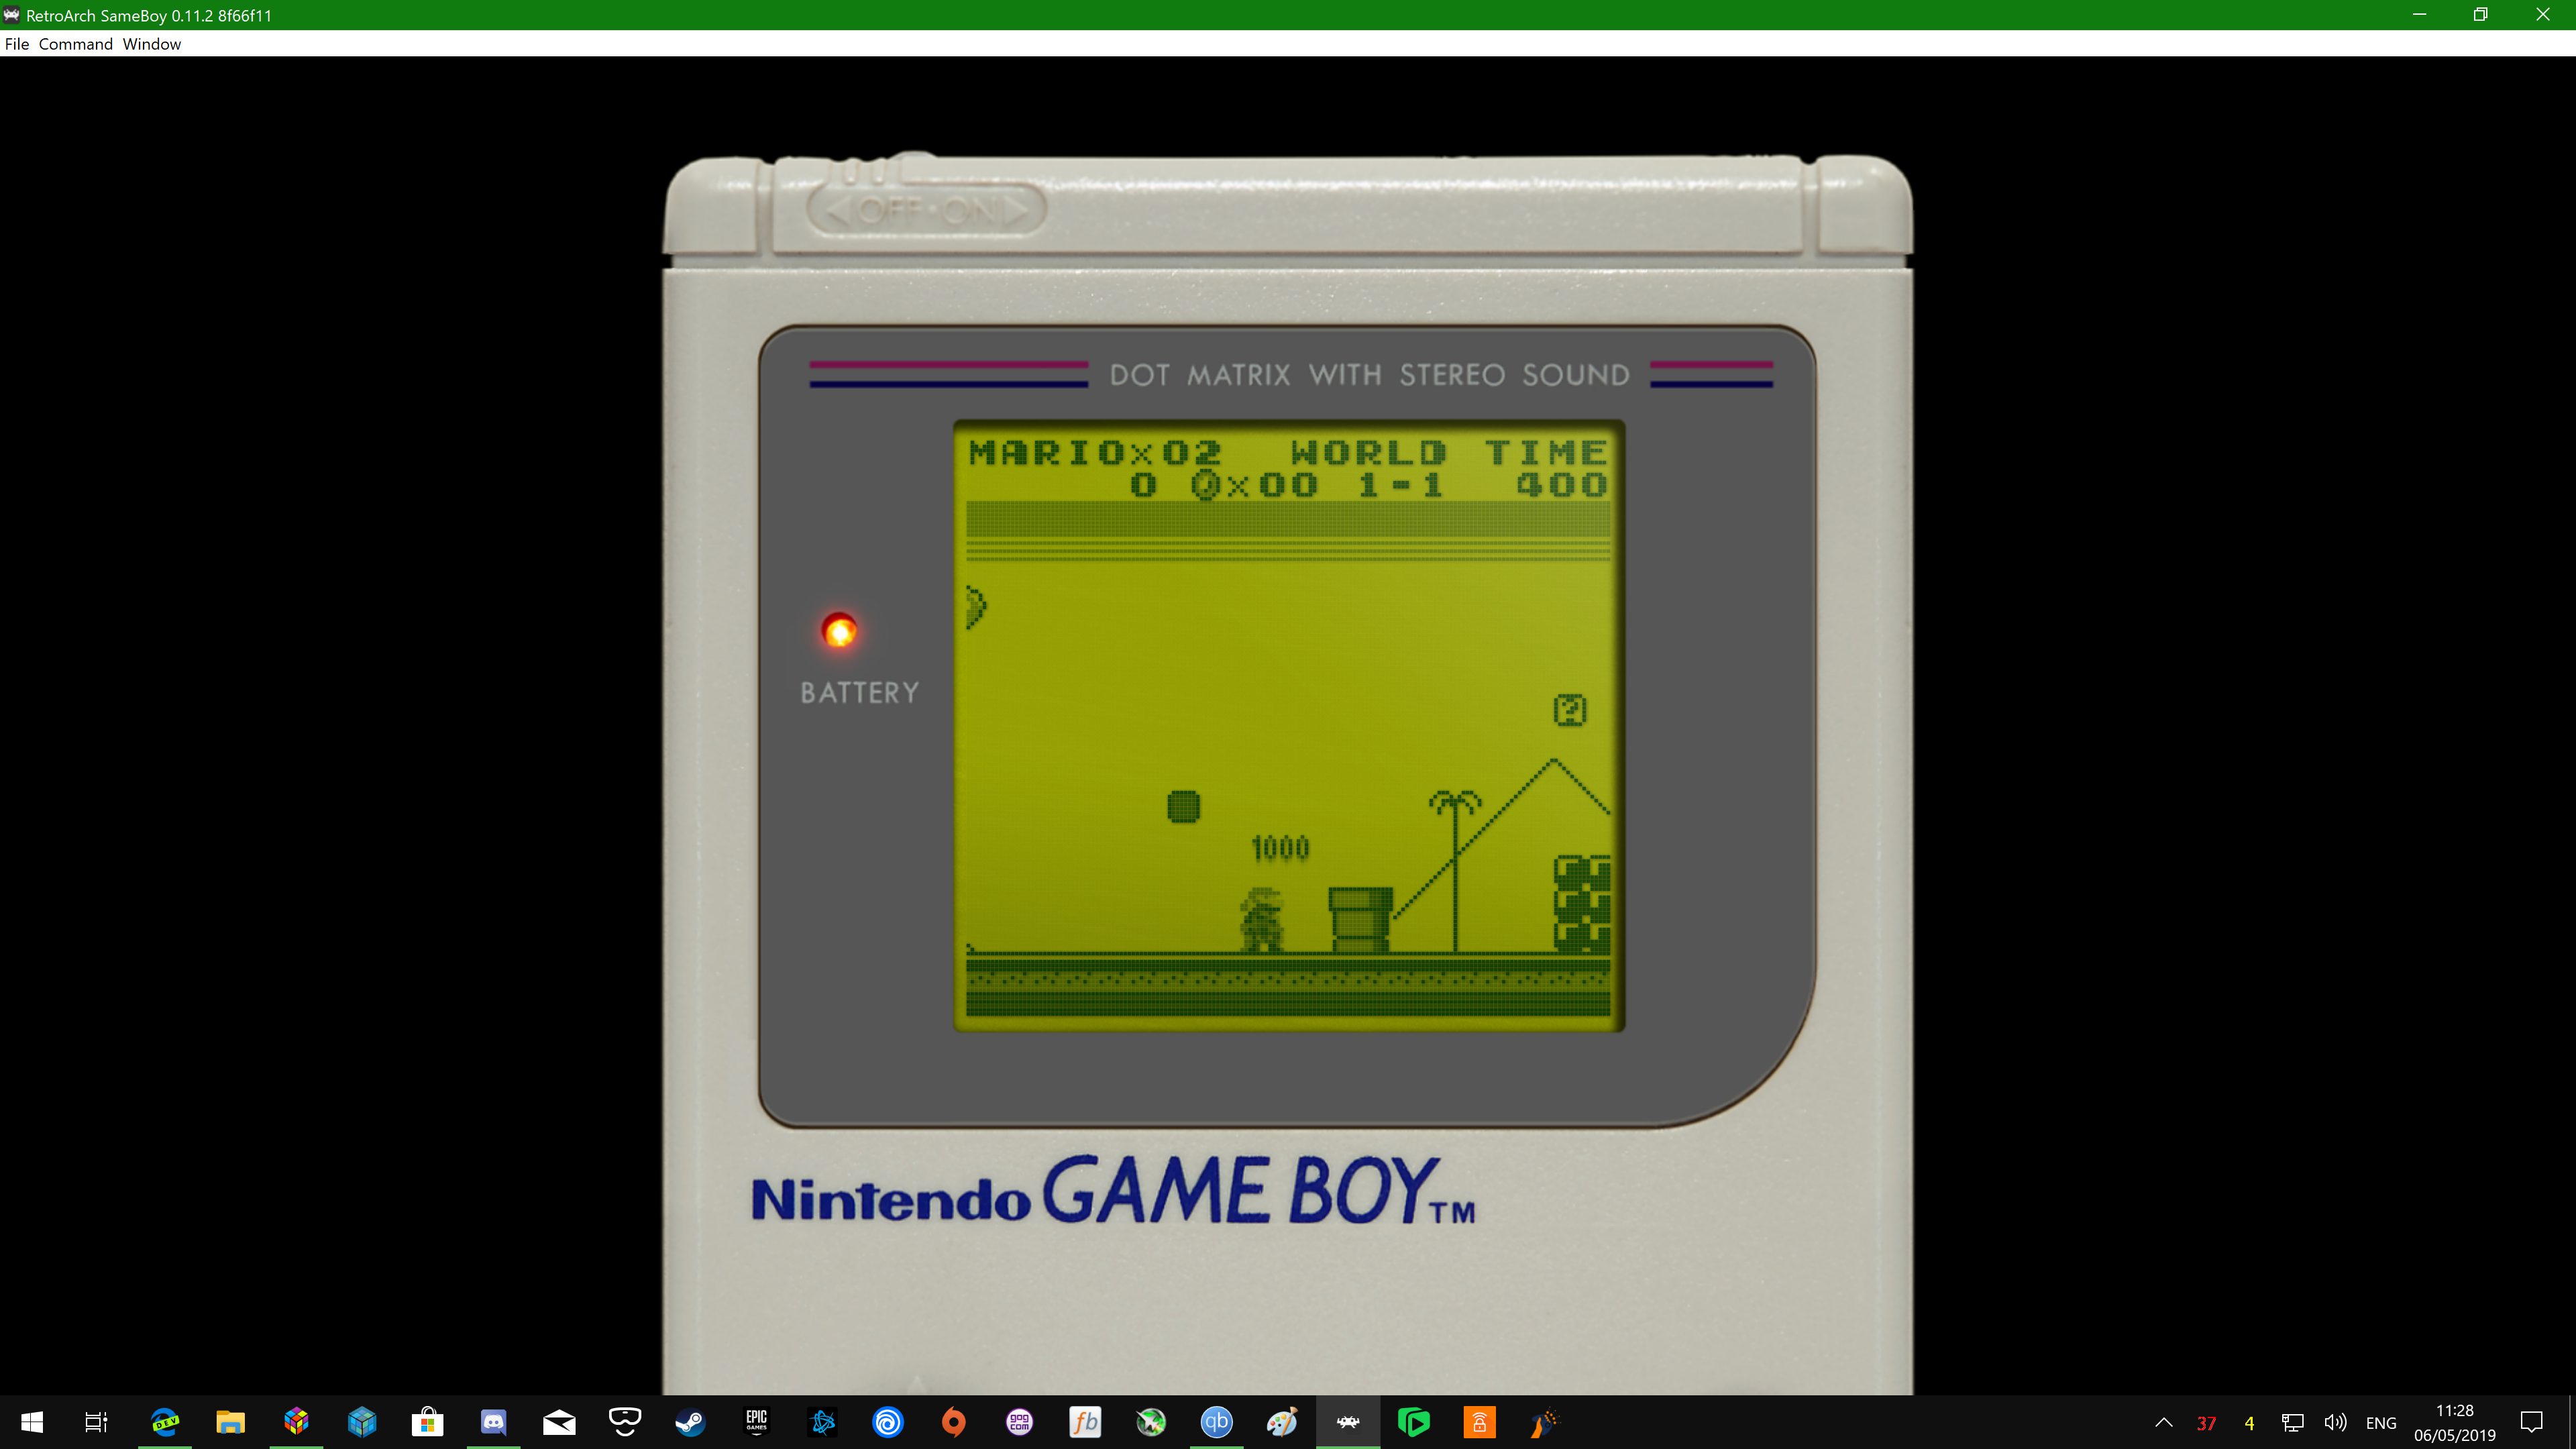Open the comet-shaped app icon on the taskbar
This screenshot has height=1449, width=2576.
coord(1545,1422)
